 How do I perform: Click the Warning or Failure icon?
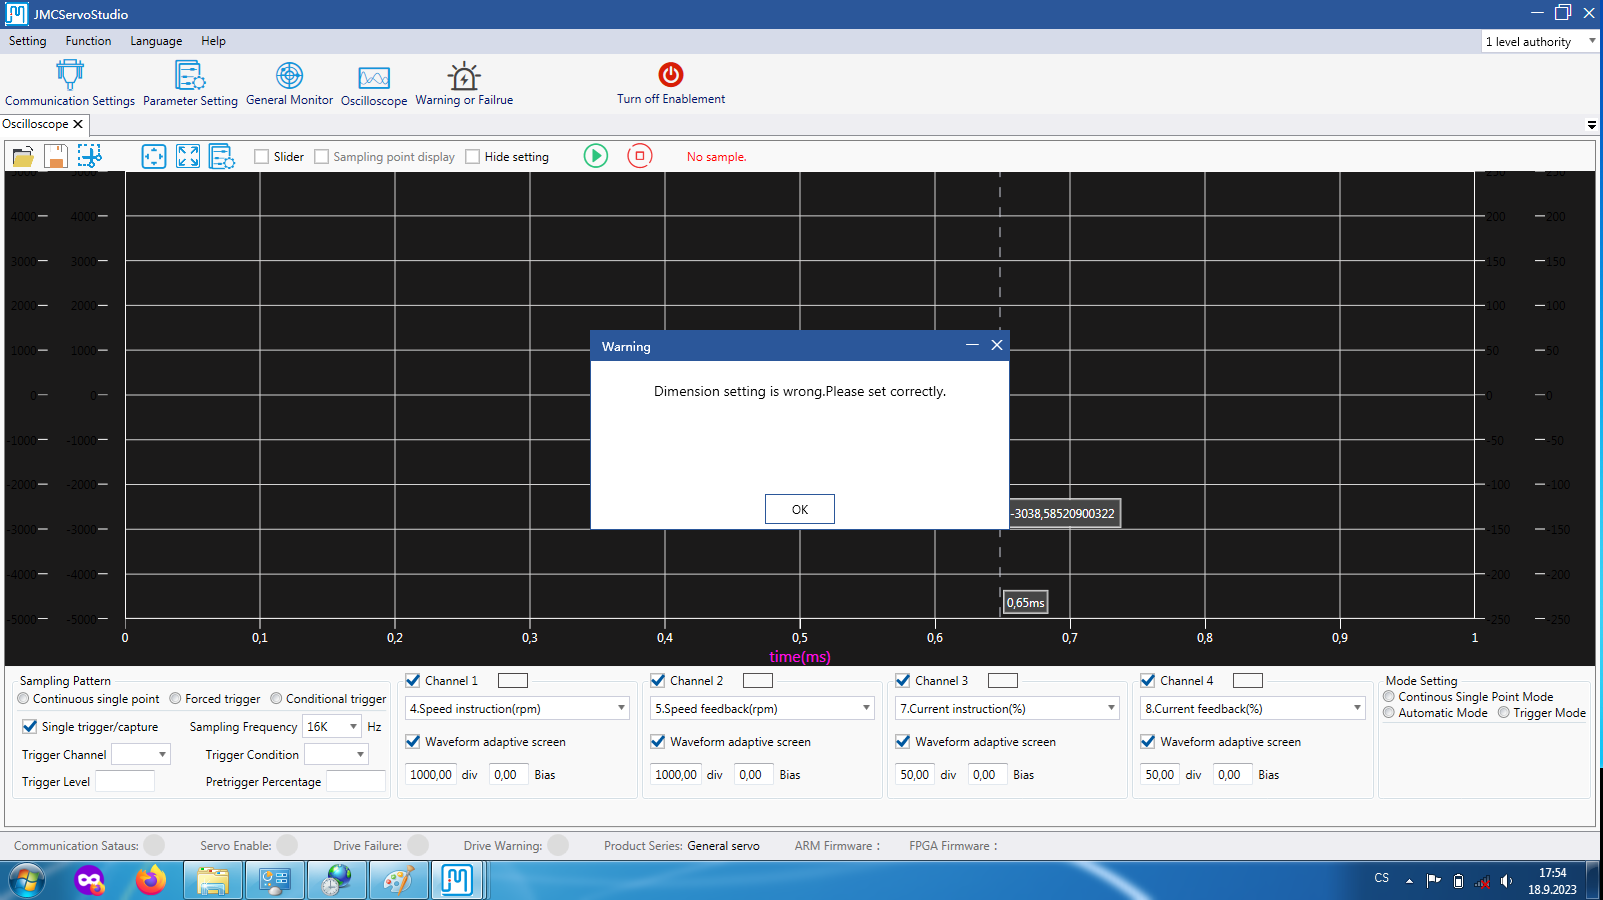click(464, 76)
